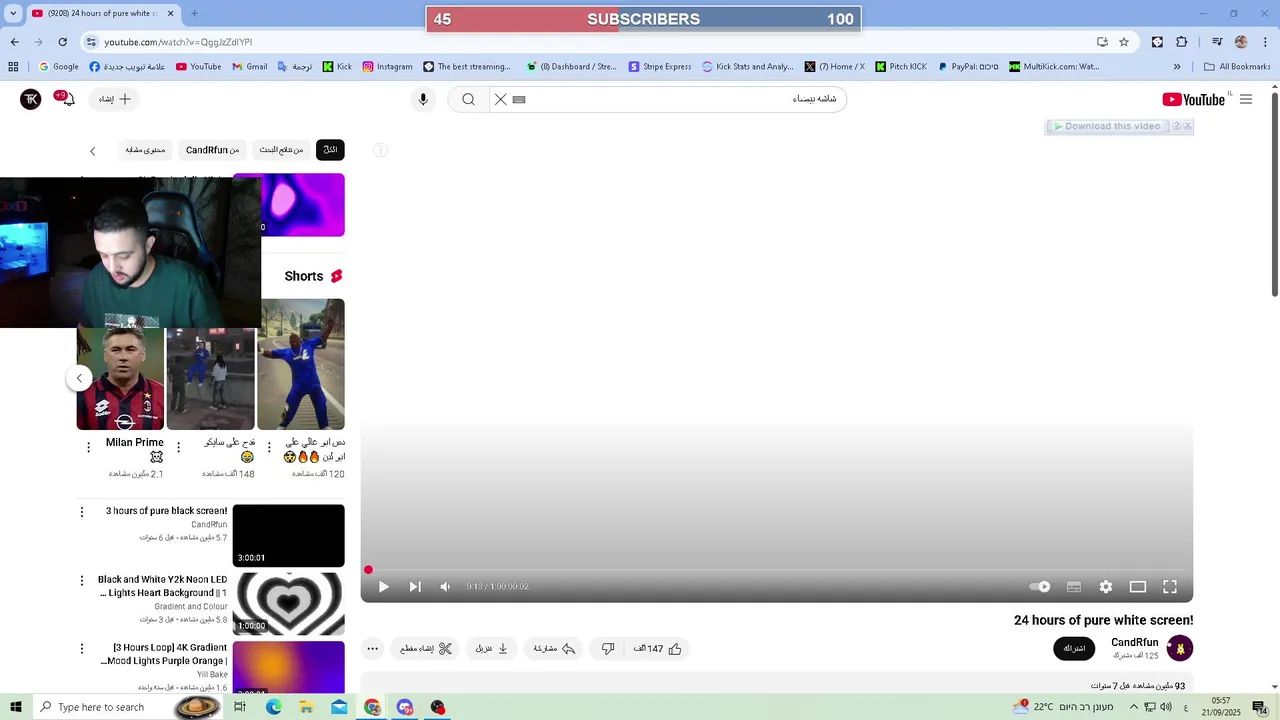Open CandRfun channel name link
The height and width of the screenshot is (720, 1280).
[1135, 643]
